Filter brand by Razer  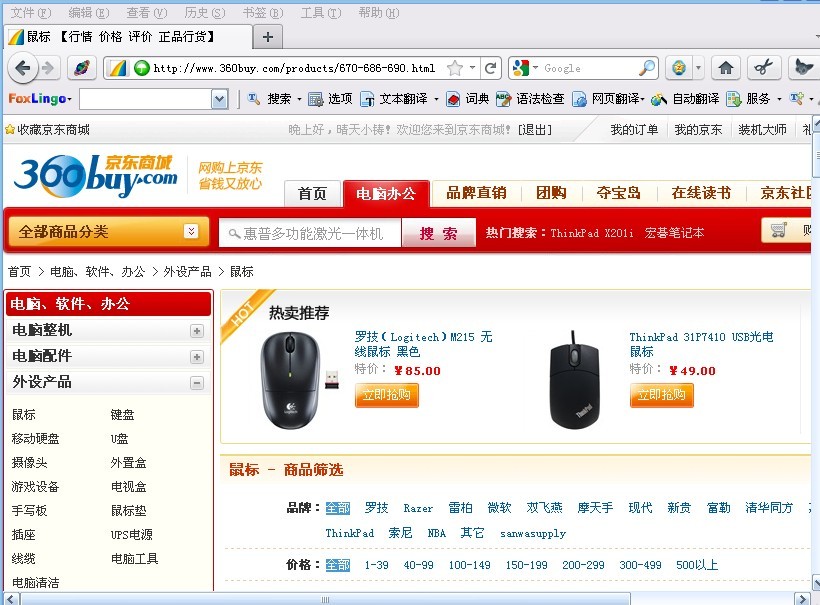[418, 508]
